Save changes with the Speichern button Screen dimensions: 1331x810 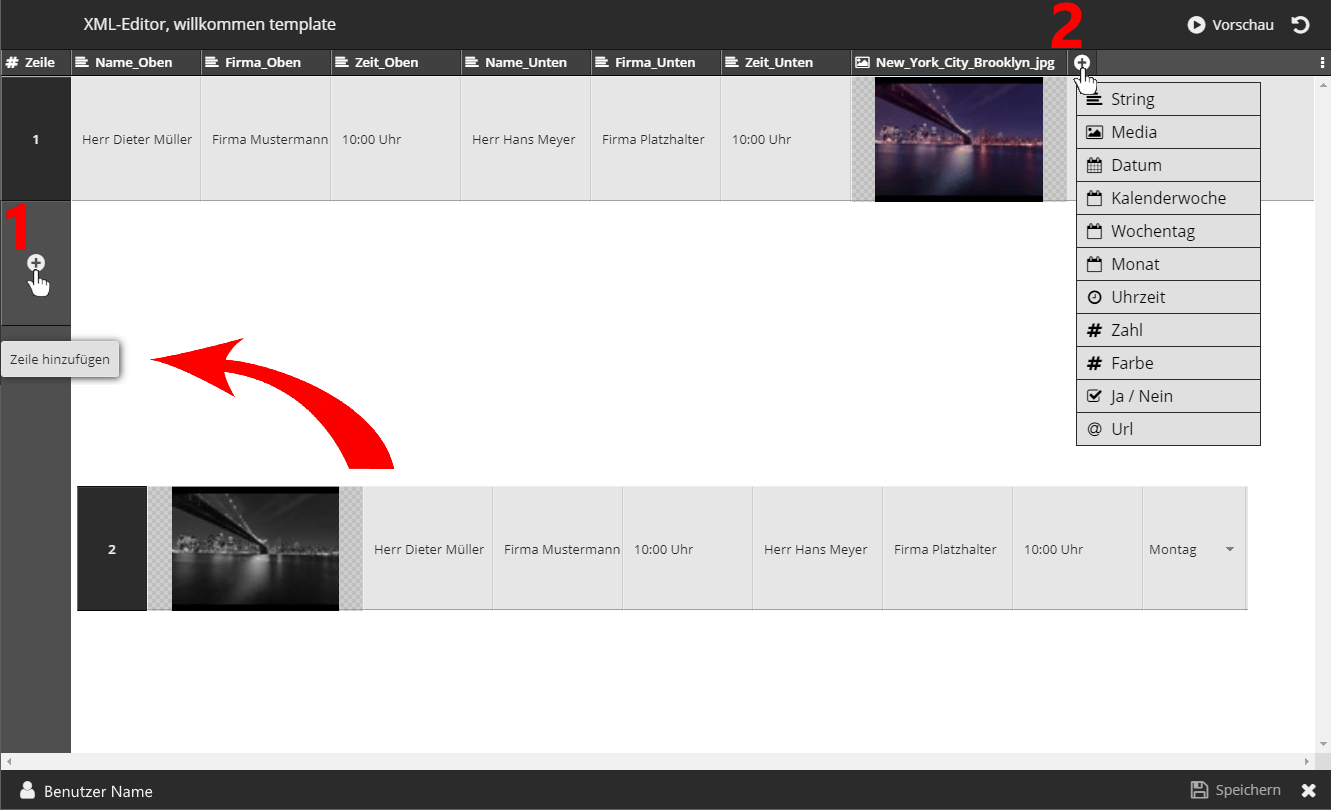coord(1235,790)
